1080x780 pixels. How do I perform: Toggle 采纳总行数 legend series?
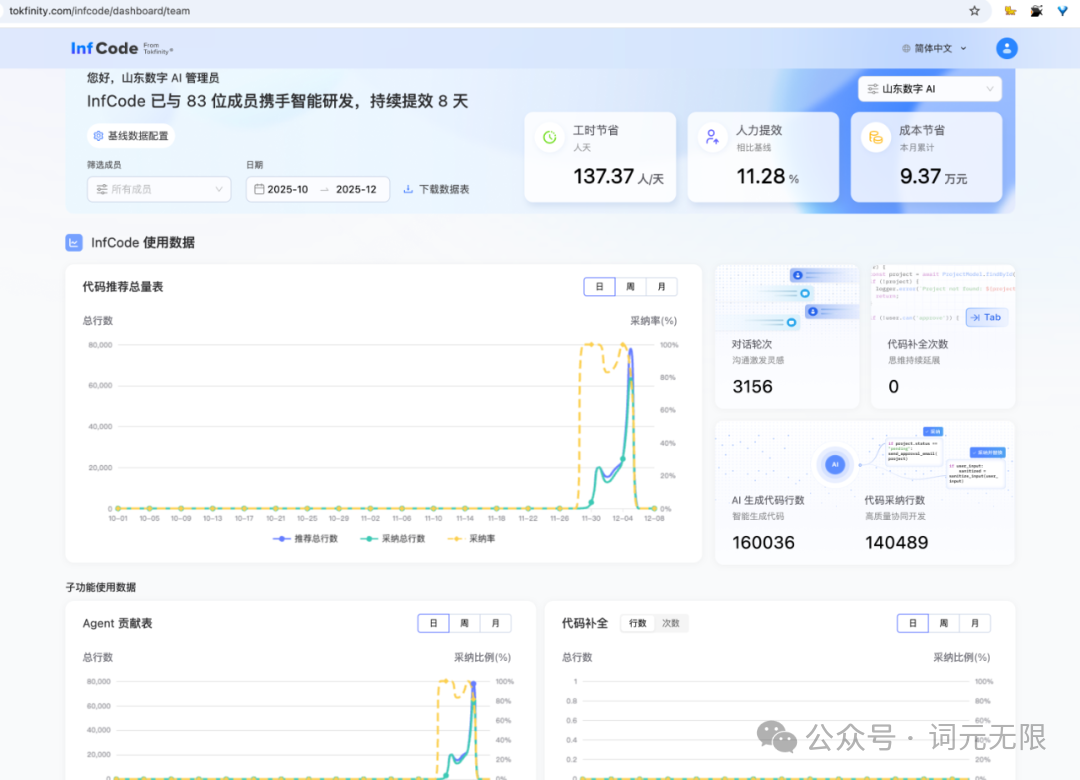(393, 539)
